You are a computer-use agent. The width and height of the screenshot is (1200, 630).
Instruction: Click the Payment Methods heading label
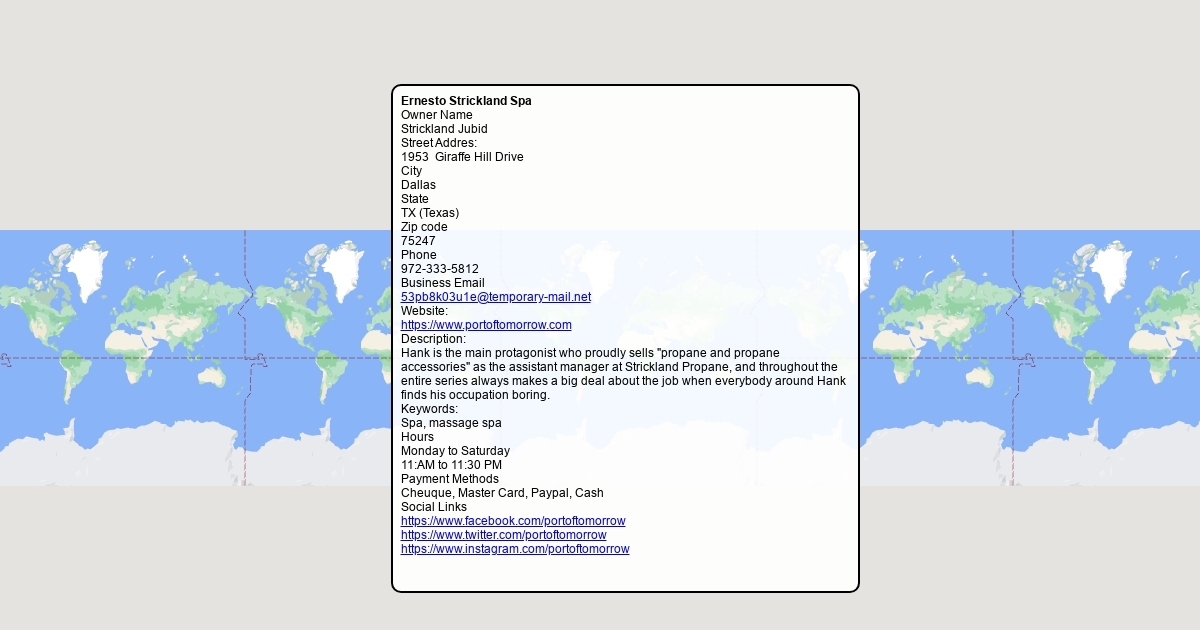point(449,479)
